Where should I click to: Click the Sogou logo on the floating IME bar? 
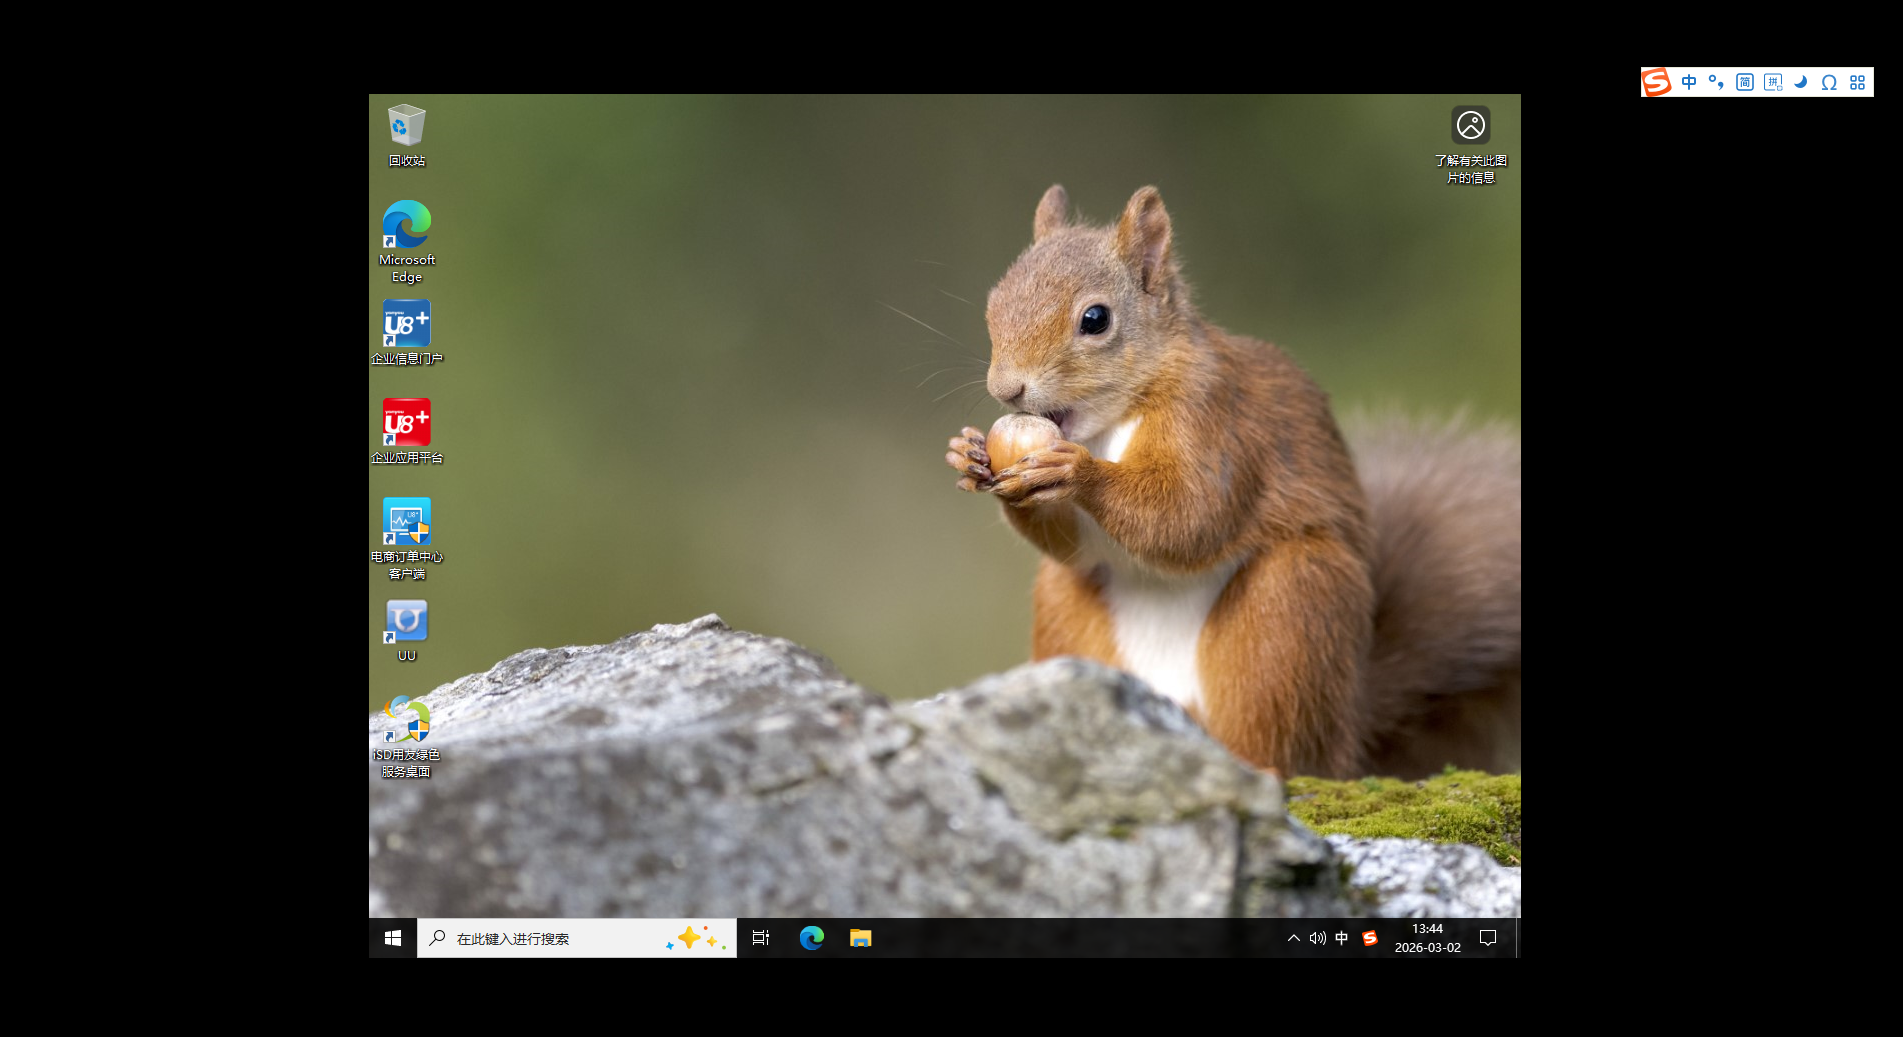[x=1657, y=82]
